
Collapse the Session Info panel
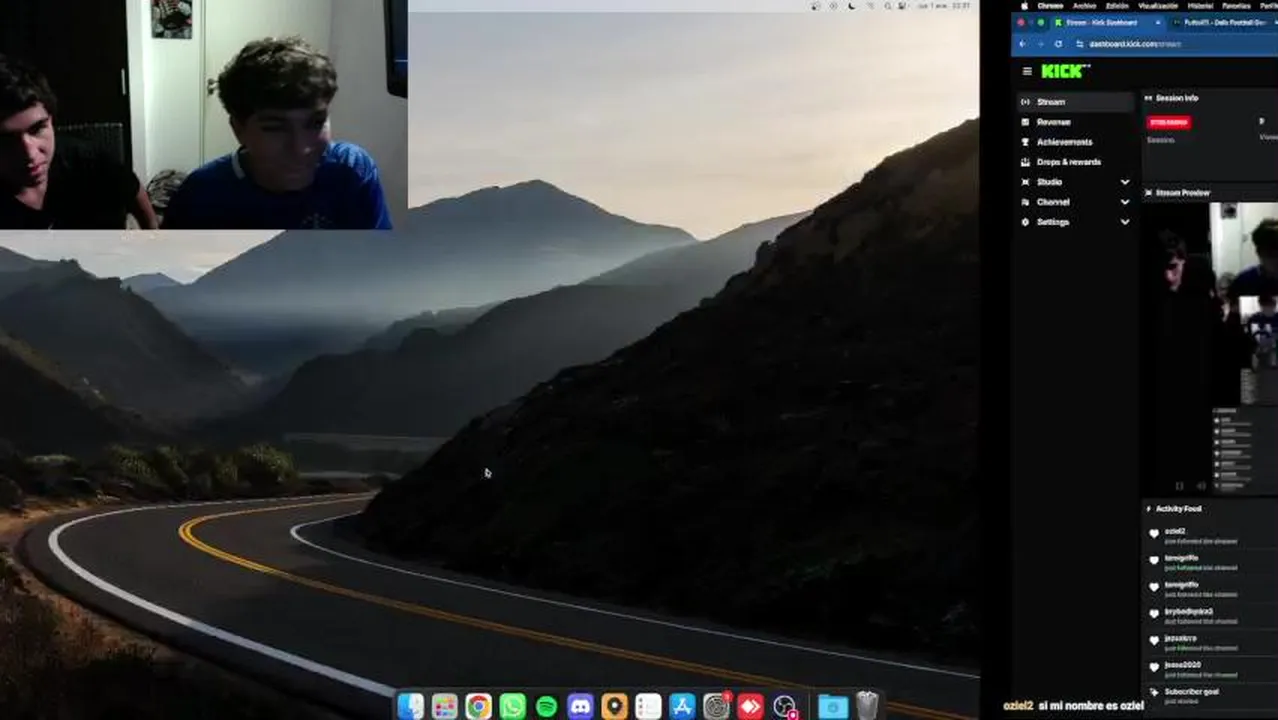pos(1149,98)
